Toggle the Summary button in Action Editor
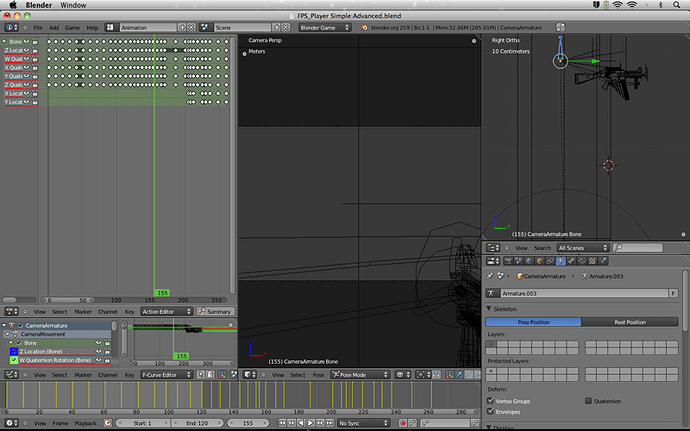The height and width of the screenshot is (431, 690). click(x=214, y=311)
